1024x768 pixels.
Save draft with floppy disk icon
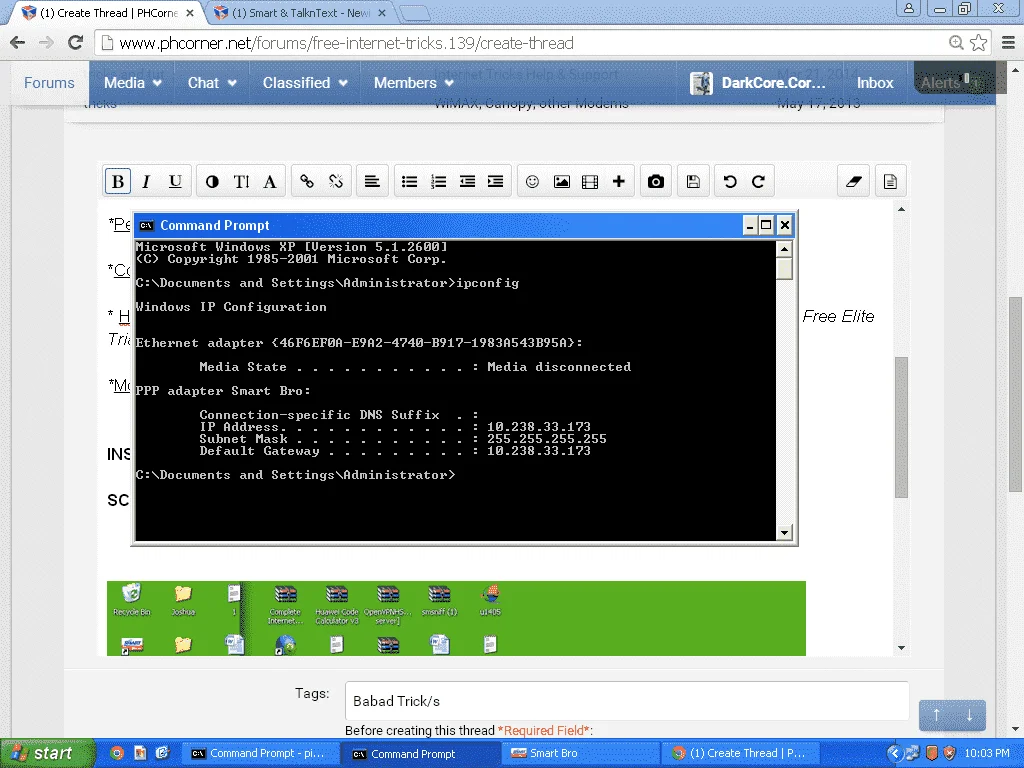(693, 182)
